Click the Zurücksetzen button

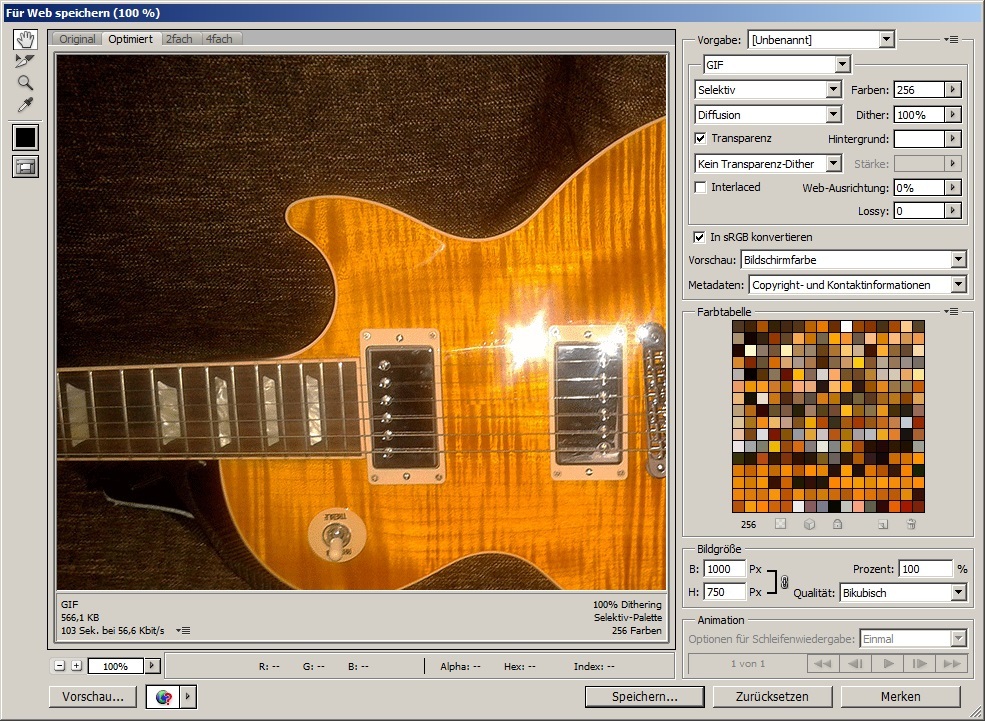(x=772, y=696)
